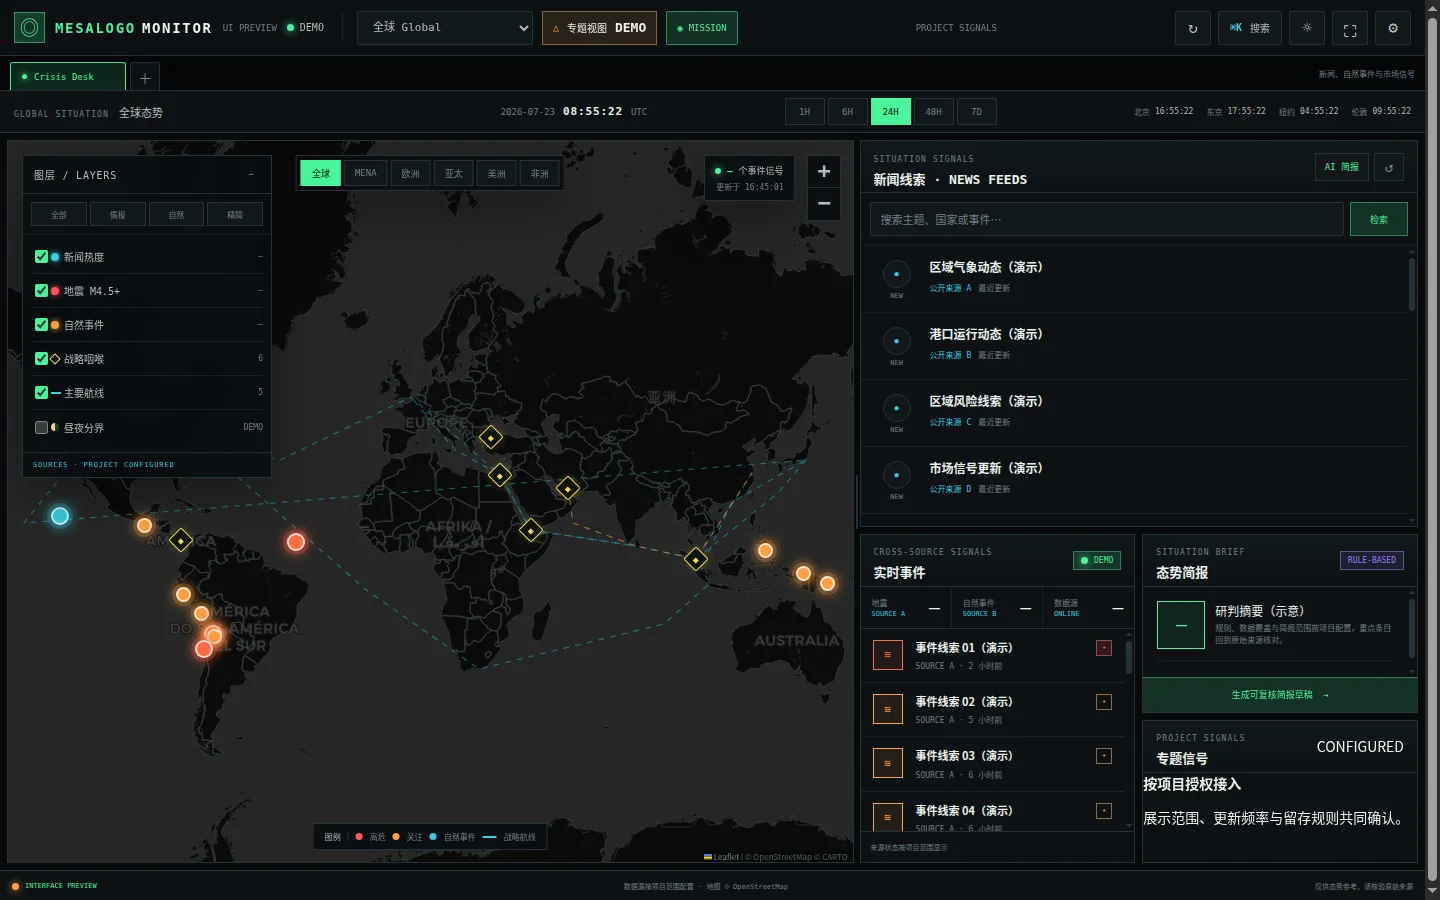1440x900 pixels.
Task: Zoom in on the map
Action: [x=824, y=171]
